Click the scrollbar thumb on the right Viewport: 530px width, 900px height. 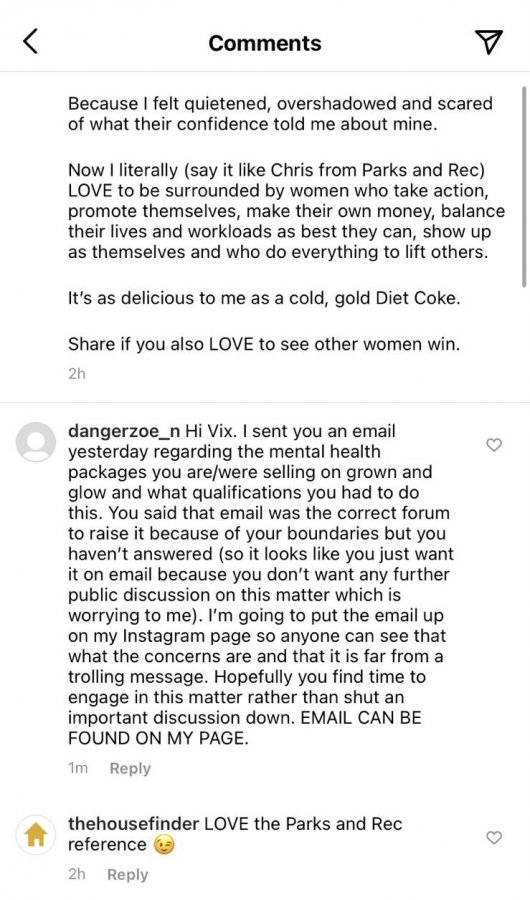pyautogui.click(x=524, y=187)
